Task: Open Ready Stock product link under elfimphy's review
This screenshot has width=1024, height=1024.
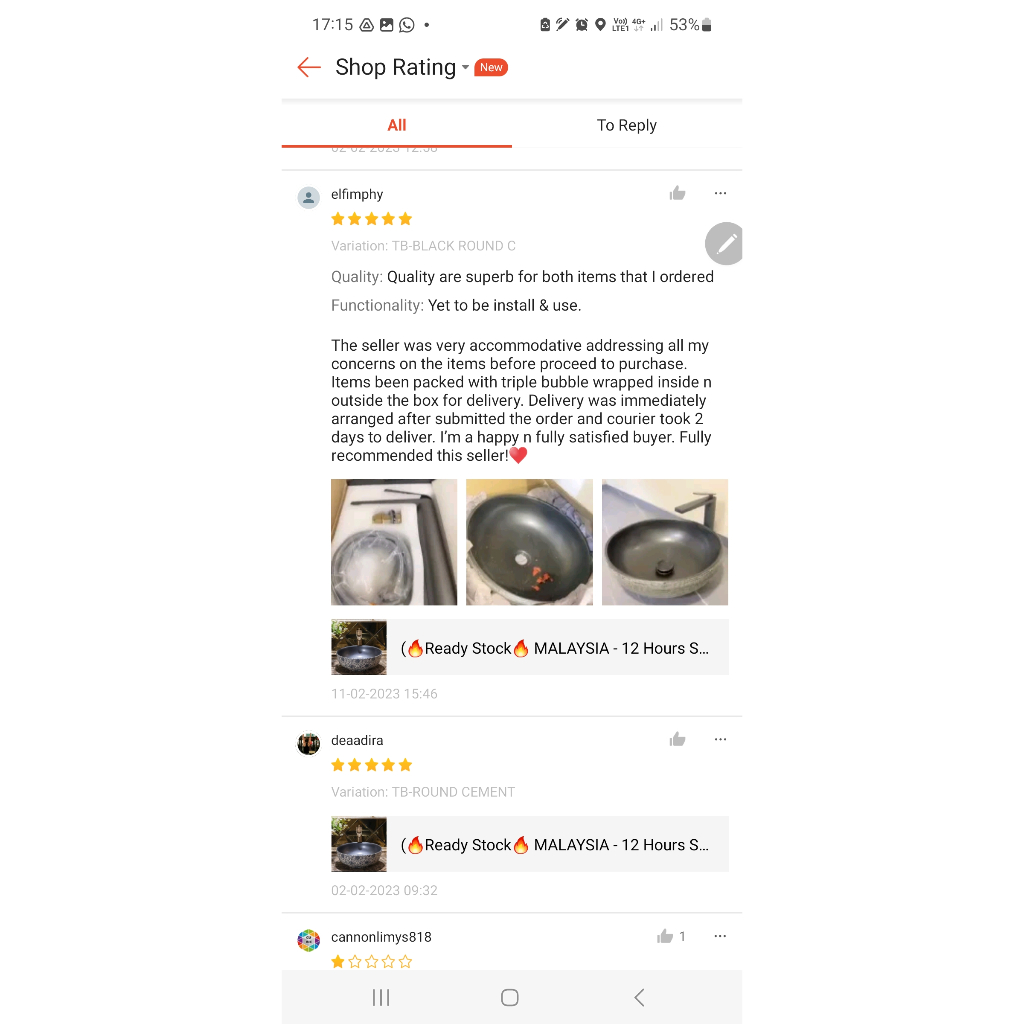Action: click(x=530, y=647)
